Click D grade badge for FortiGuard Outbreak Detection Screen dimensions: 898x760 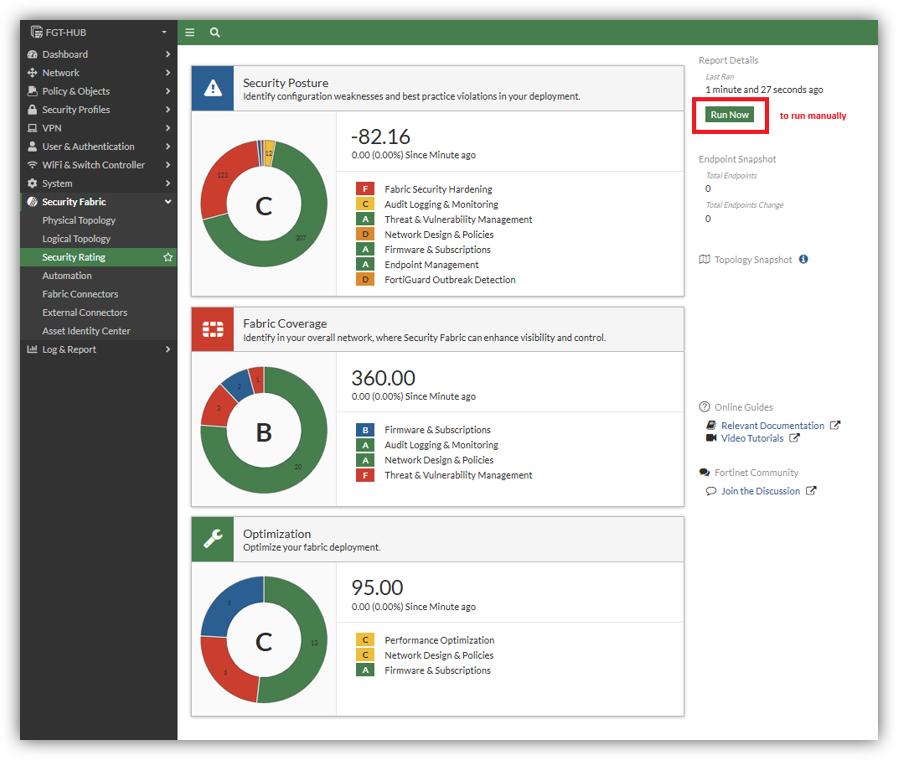point(365,279)
